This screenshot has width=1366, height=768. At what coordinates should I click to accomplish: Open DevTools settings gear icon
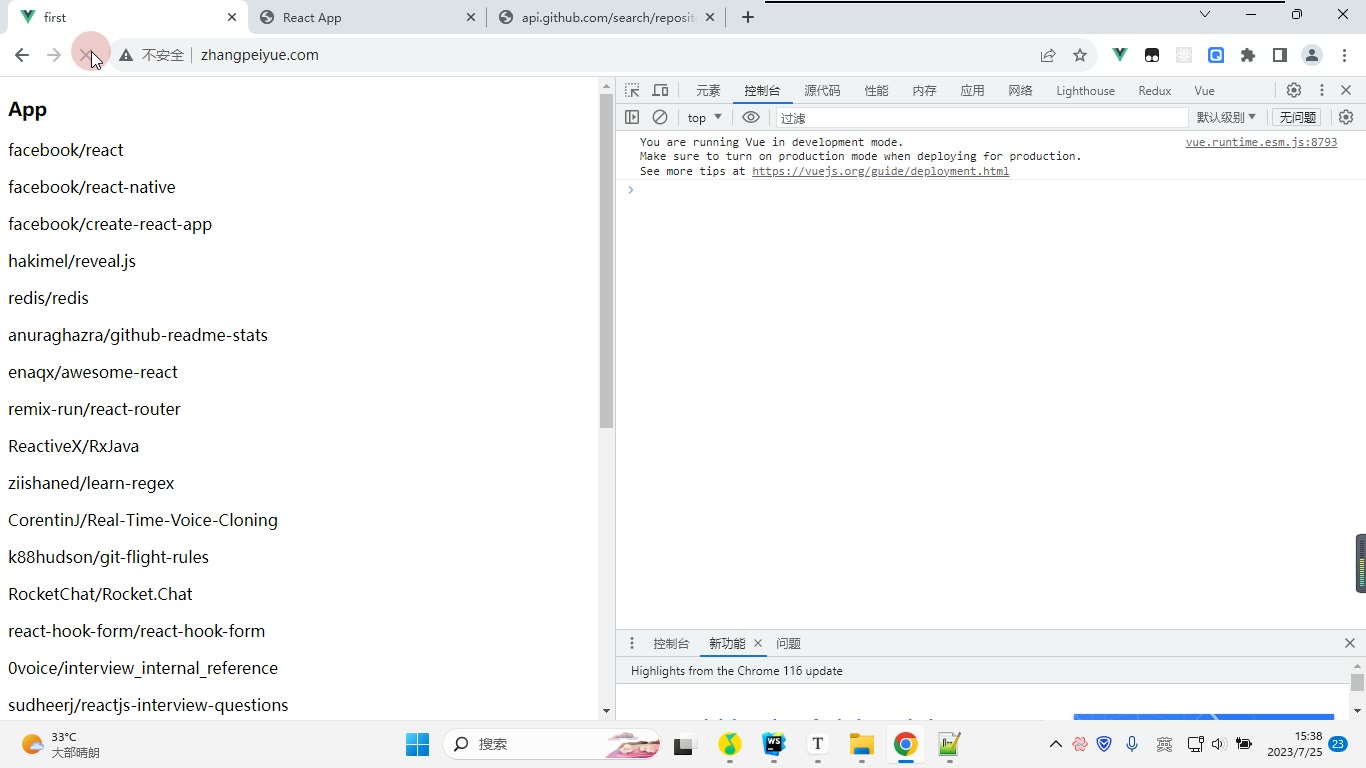click(x=1294, y=90)
